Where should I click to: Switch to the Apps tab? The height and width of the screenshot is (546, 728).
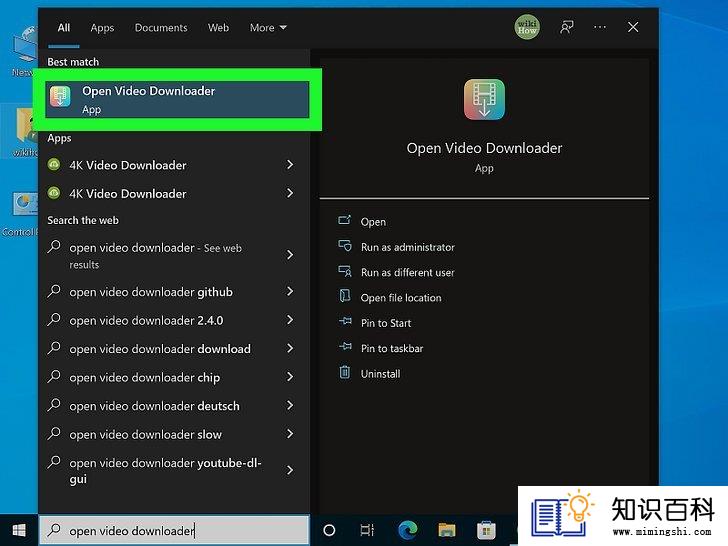coord(102,28)
